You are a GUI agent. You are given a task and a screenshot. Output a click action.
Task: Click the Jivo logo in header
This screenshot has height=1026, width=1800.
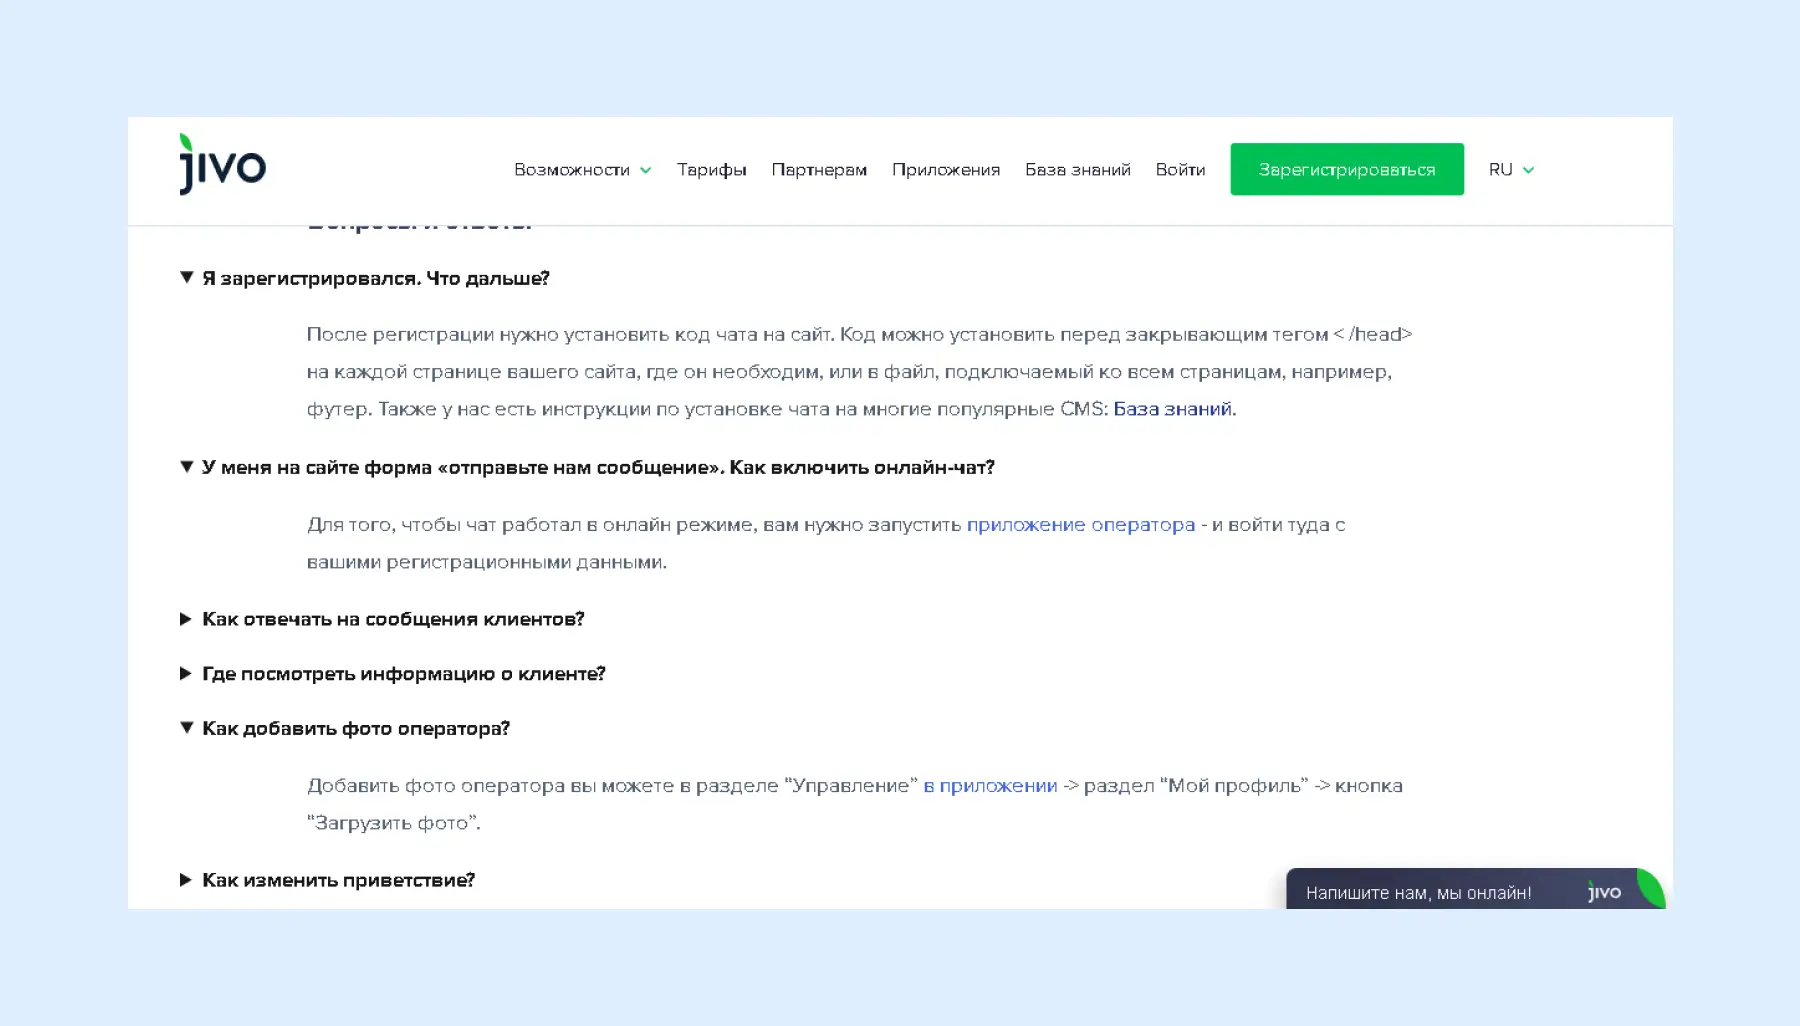(x=222, y=165)
